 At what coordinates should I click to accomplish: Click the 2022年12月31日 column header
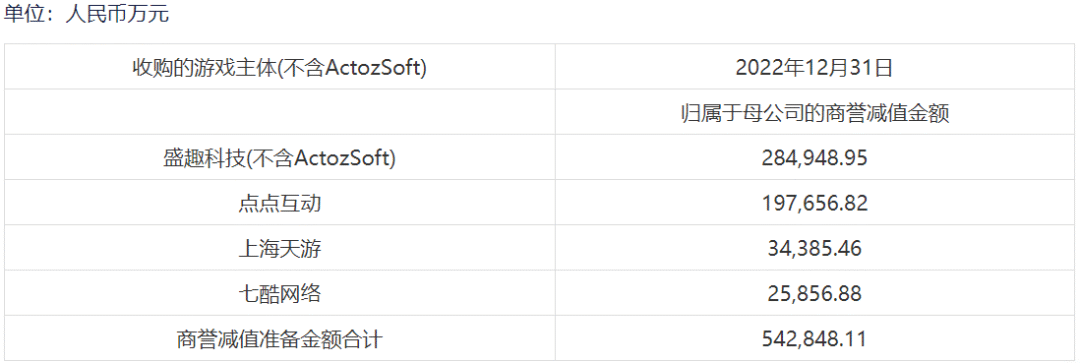tap(814, 68)
